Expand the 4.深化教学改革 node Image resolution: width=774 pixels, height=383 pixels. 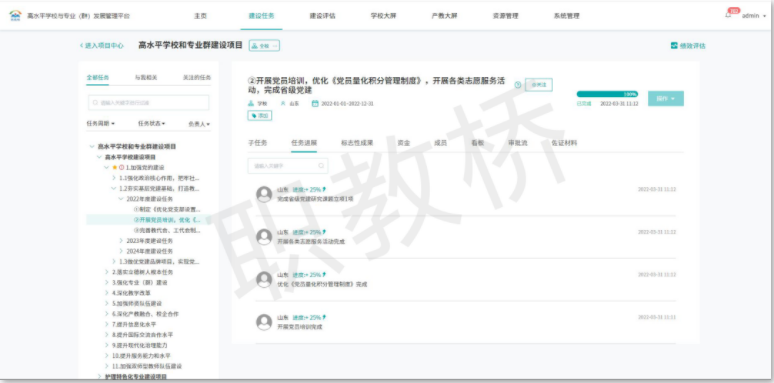(107, 293)
